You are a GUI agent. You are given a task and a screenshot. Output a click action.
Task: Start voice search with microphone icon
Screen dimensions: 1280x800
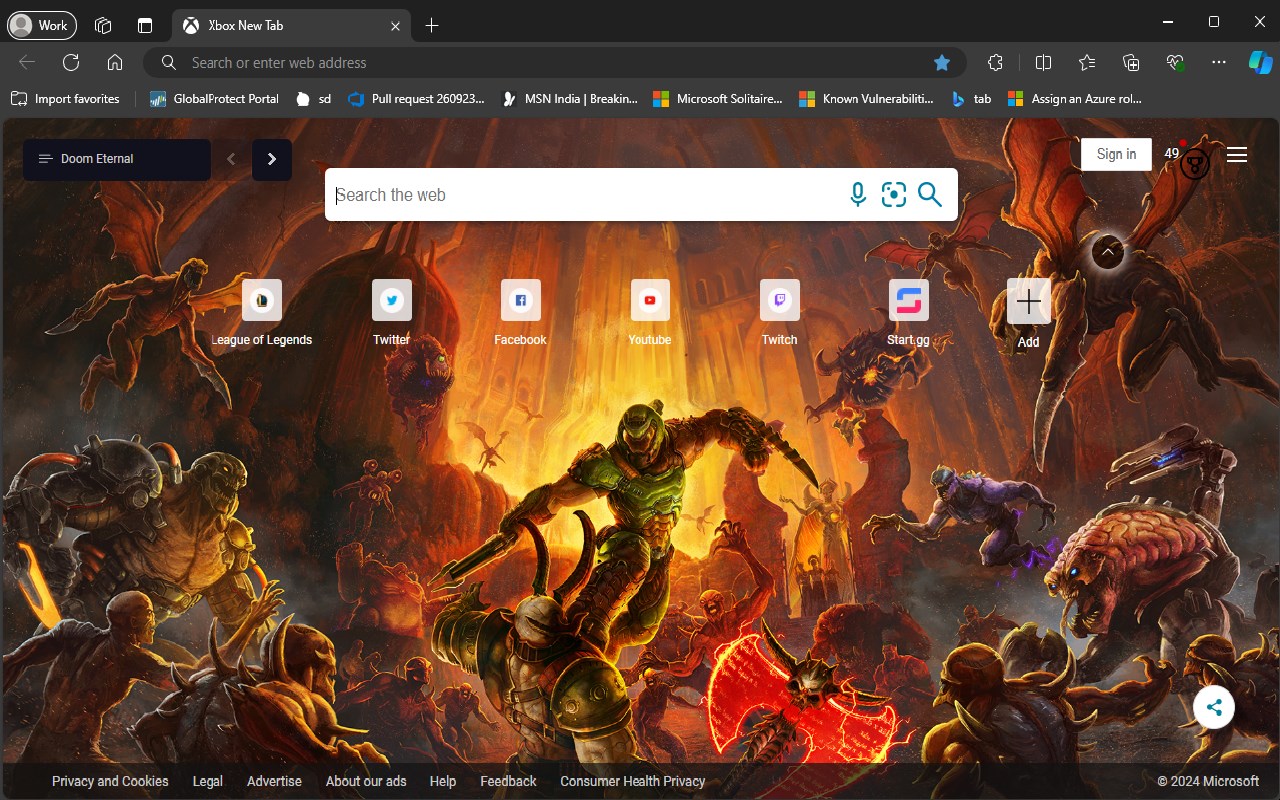[x=858, y=194]
